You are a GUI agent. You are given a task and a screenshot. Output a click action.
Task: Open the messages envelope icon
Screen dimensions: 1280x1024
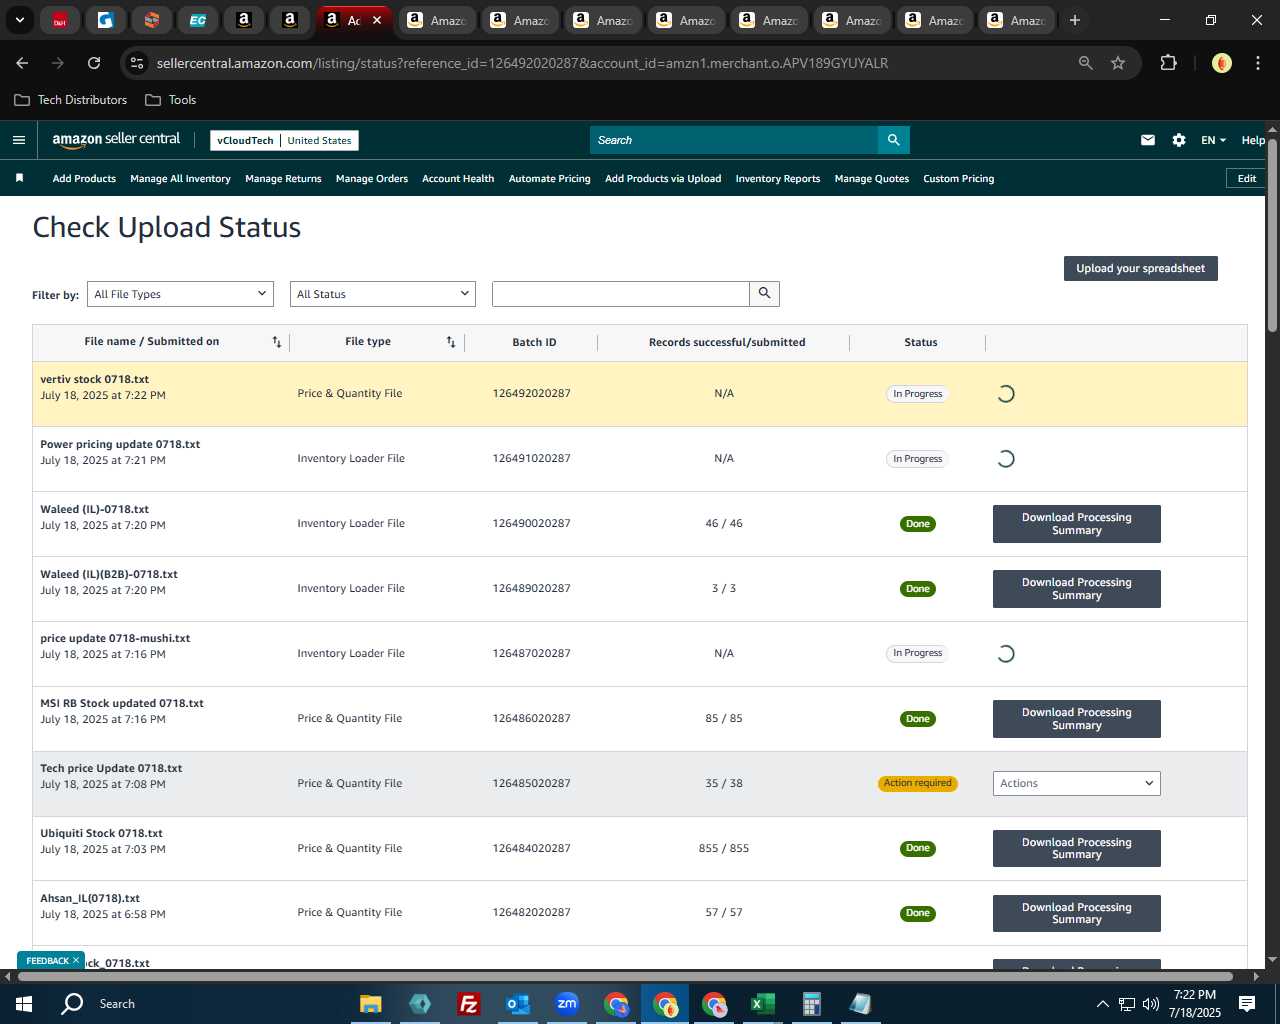(x=1148, y=140)
